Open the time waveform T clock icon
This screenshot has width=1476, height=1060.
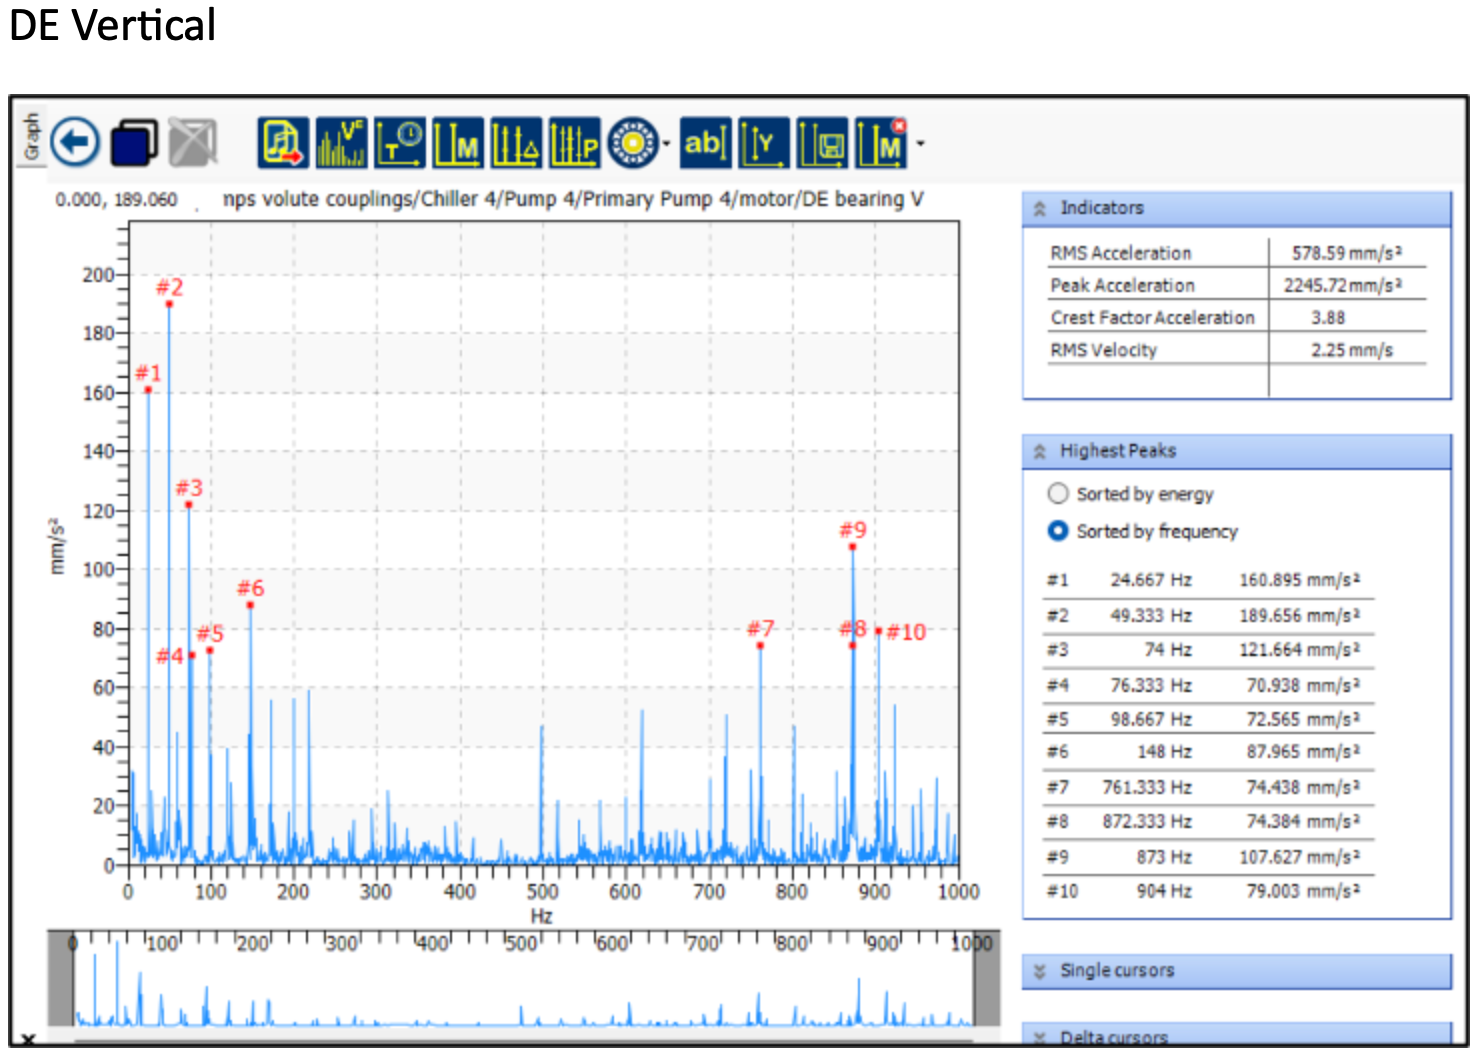[400, 142]
